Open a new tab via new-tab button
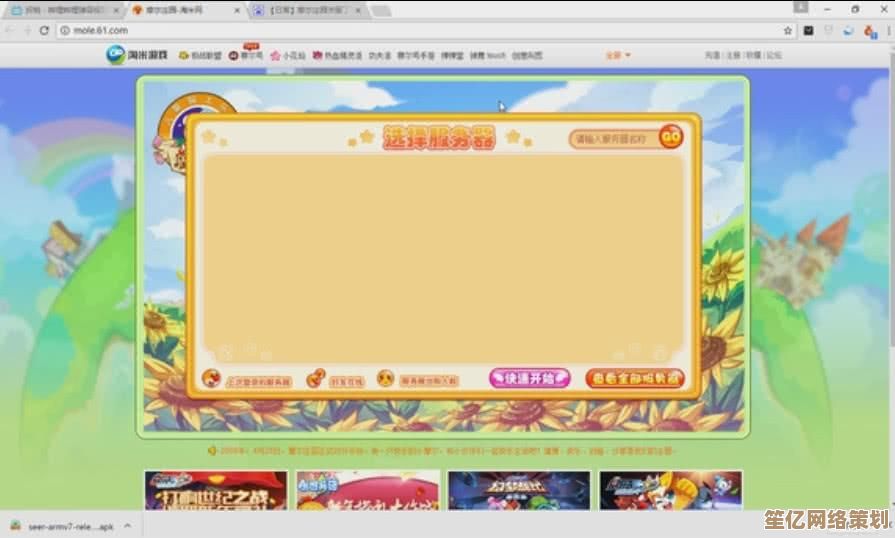895x538 pixels. (x=381, y=11)
